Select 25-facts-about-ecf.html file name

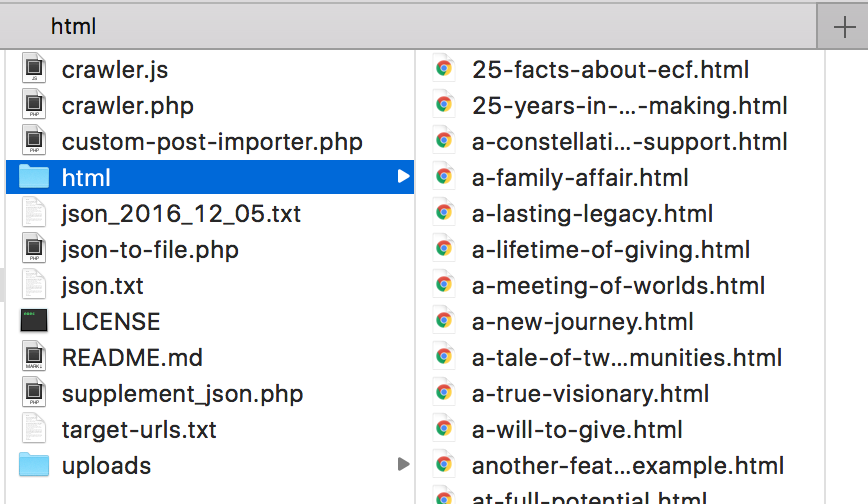coord(610,70)
